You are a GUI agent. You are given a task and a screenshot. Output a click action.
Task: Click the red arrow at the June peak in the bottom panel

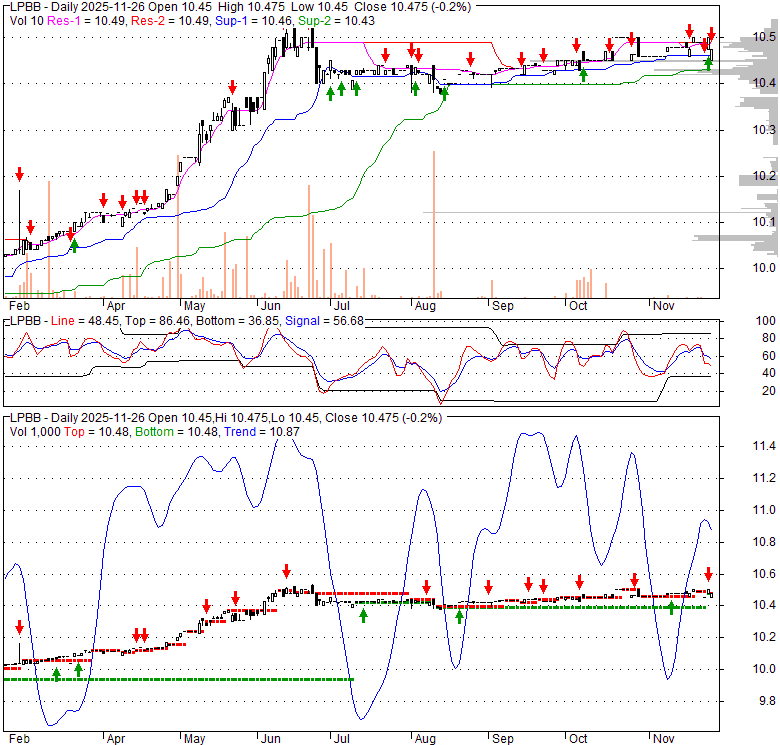[x=286, y=570]
